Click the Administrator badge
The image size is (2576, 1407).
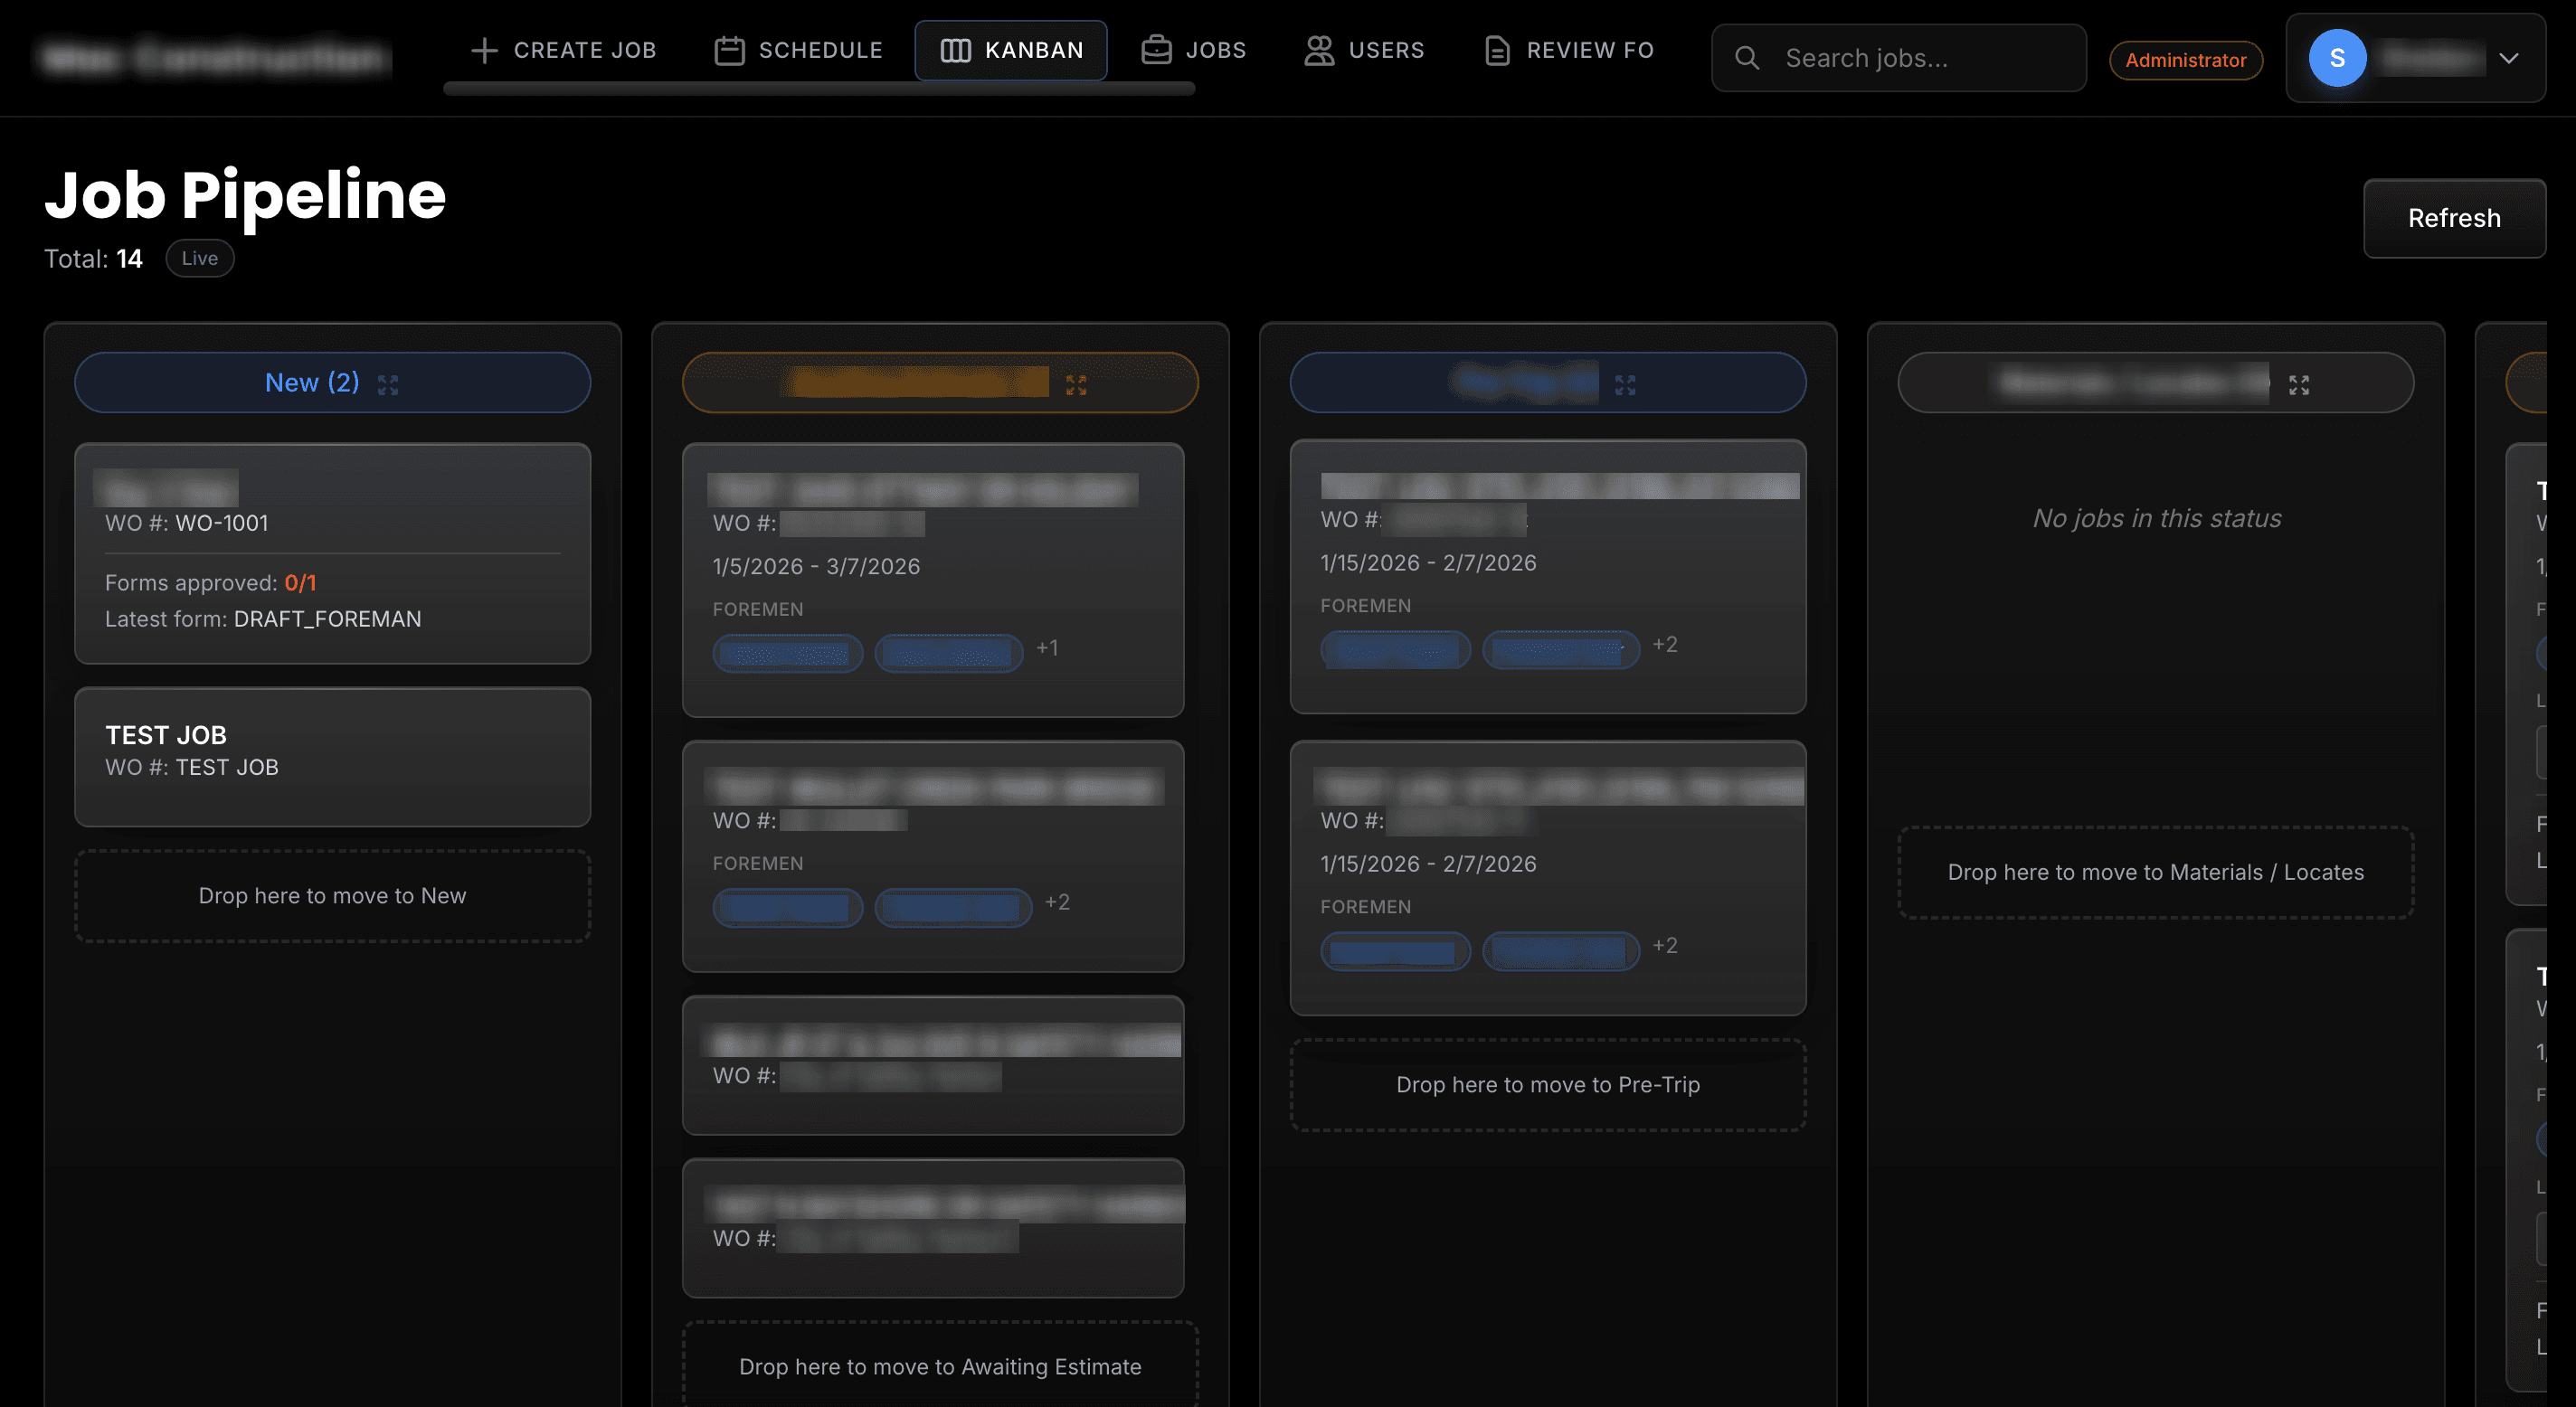[2186, 60]
